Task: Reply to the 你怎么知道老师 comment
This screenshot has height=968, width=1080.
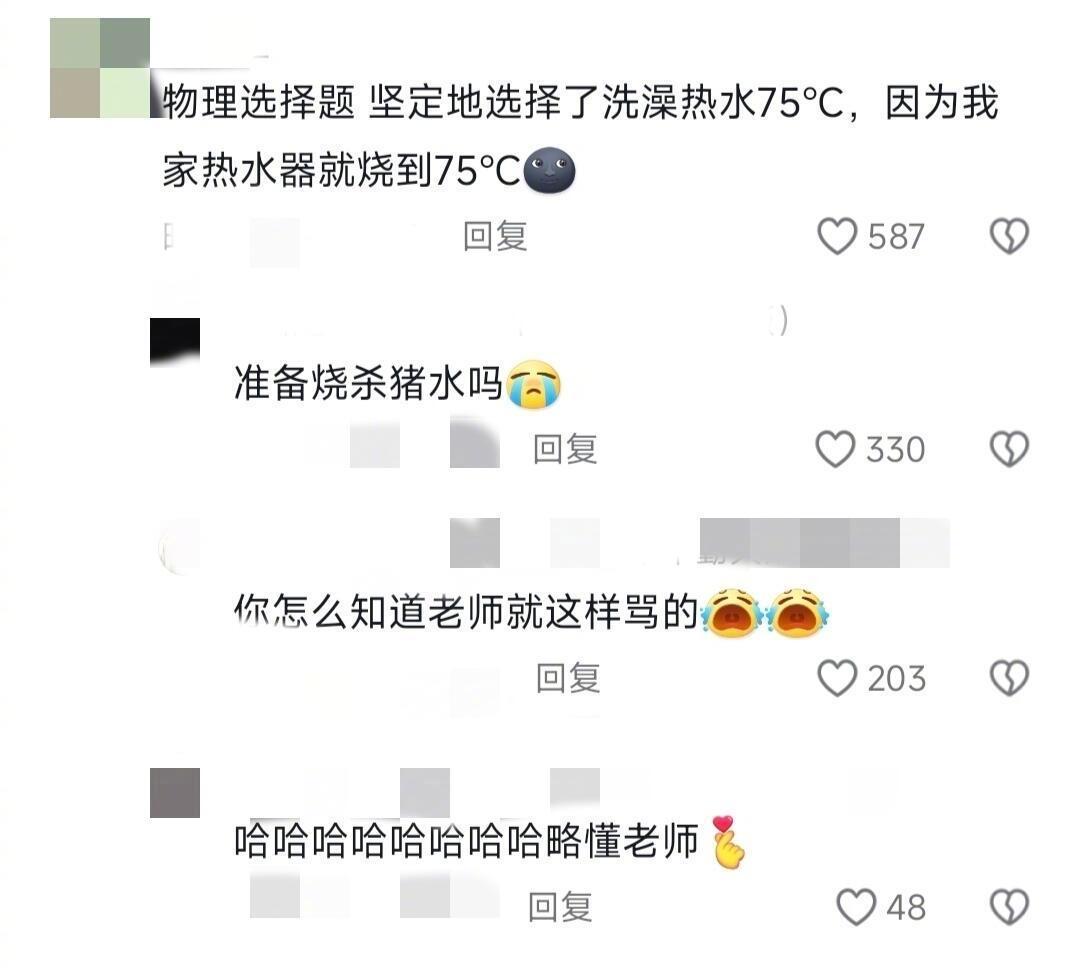Action: click(568, 678)
